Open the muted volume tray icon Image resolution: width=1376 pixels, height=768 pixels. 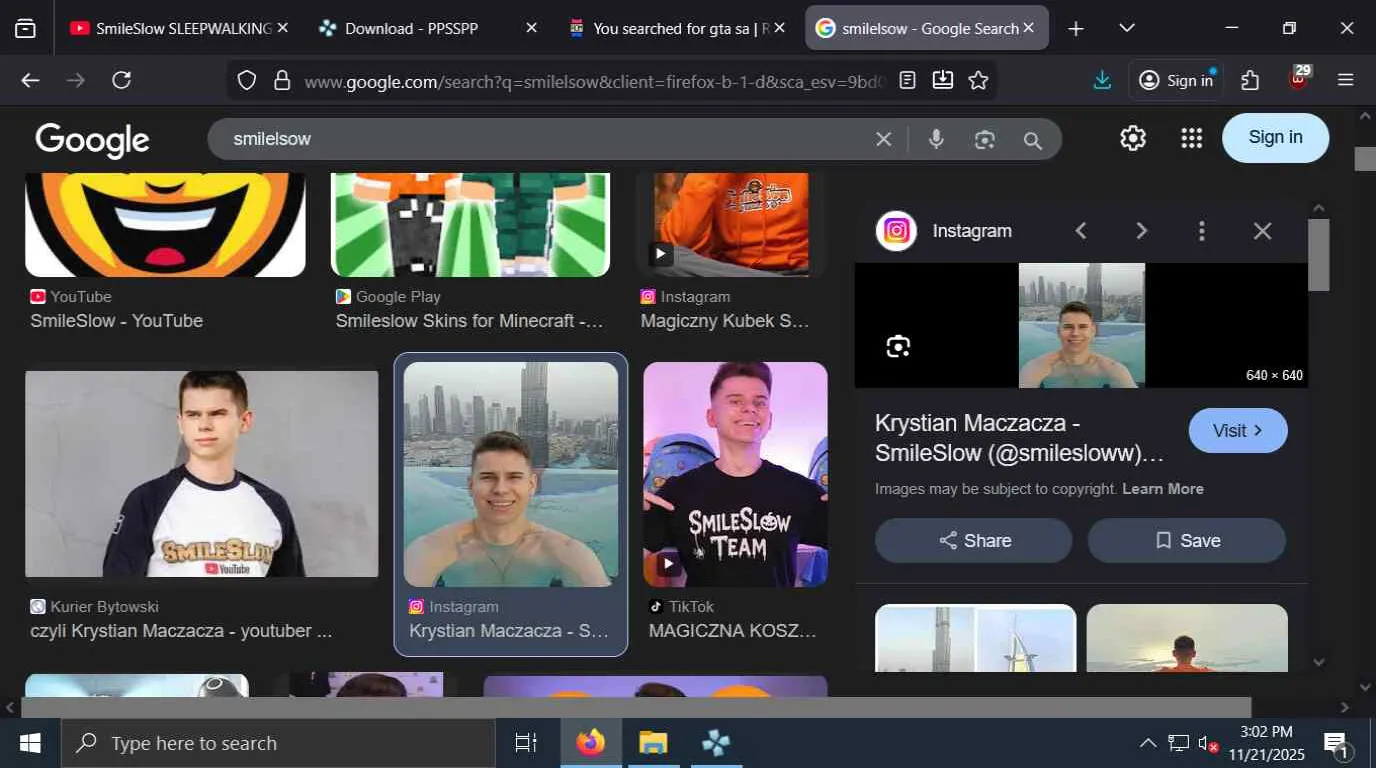[1208, 744]
